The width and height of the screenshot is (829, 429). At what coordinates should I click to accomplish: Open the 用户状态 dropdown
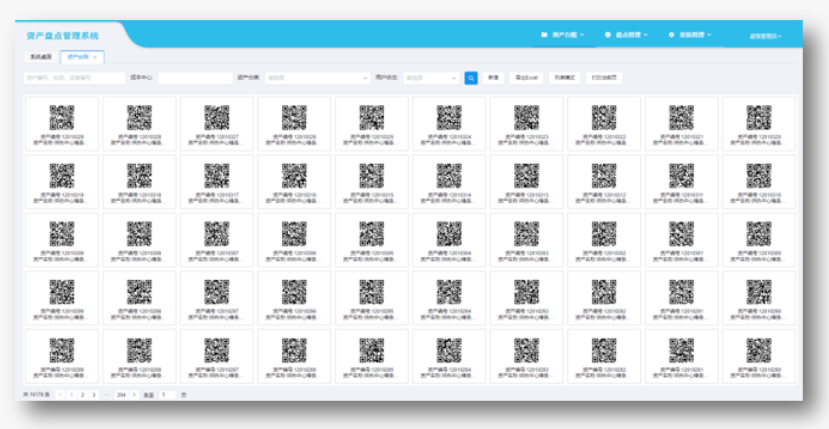pyautogui.click(x=431, y=77)
